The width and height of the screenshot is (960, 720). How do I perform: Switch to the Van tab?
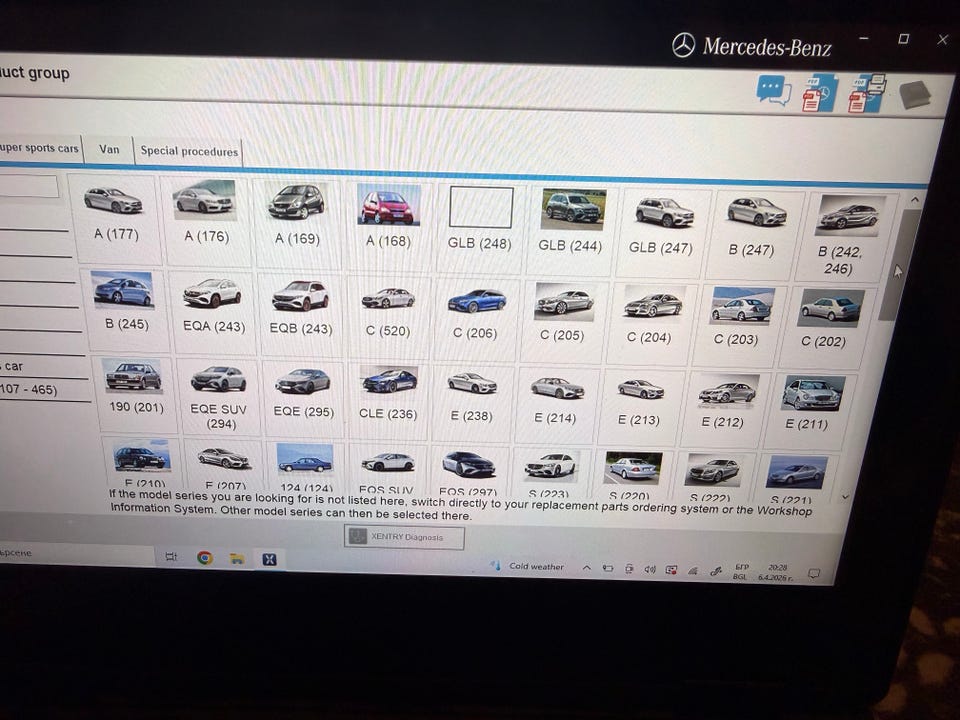109,149
